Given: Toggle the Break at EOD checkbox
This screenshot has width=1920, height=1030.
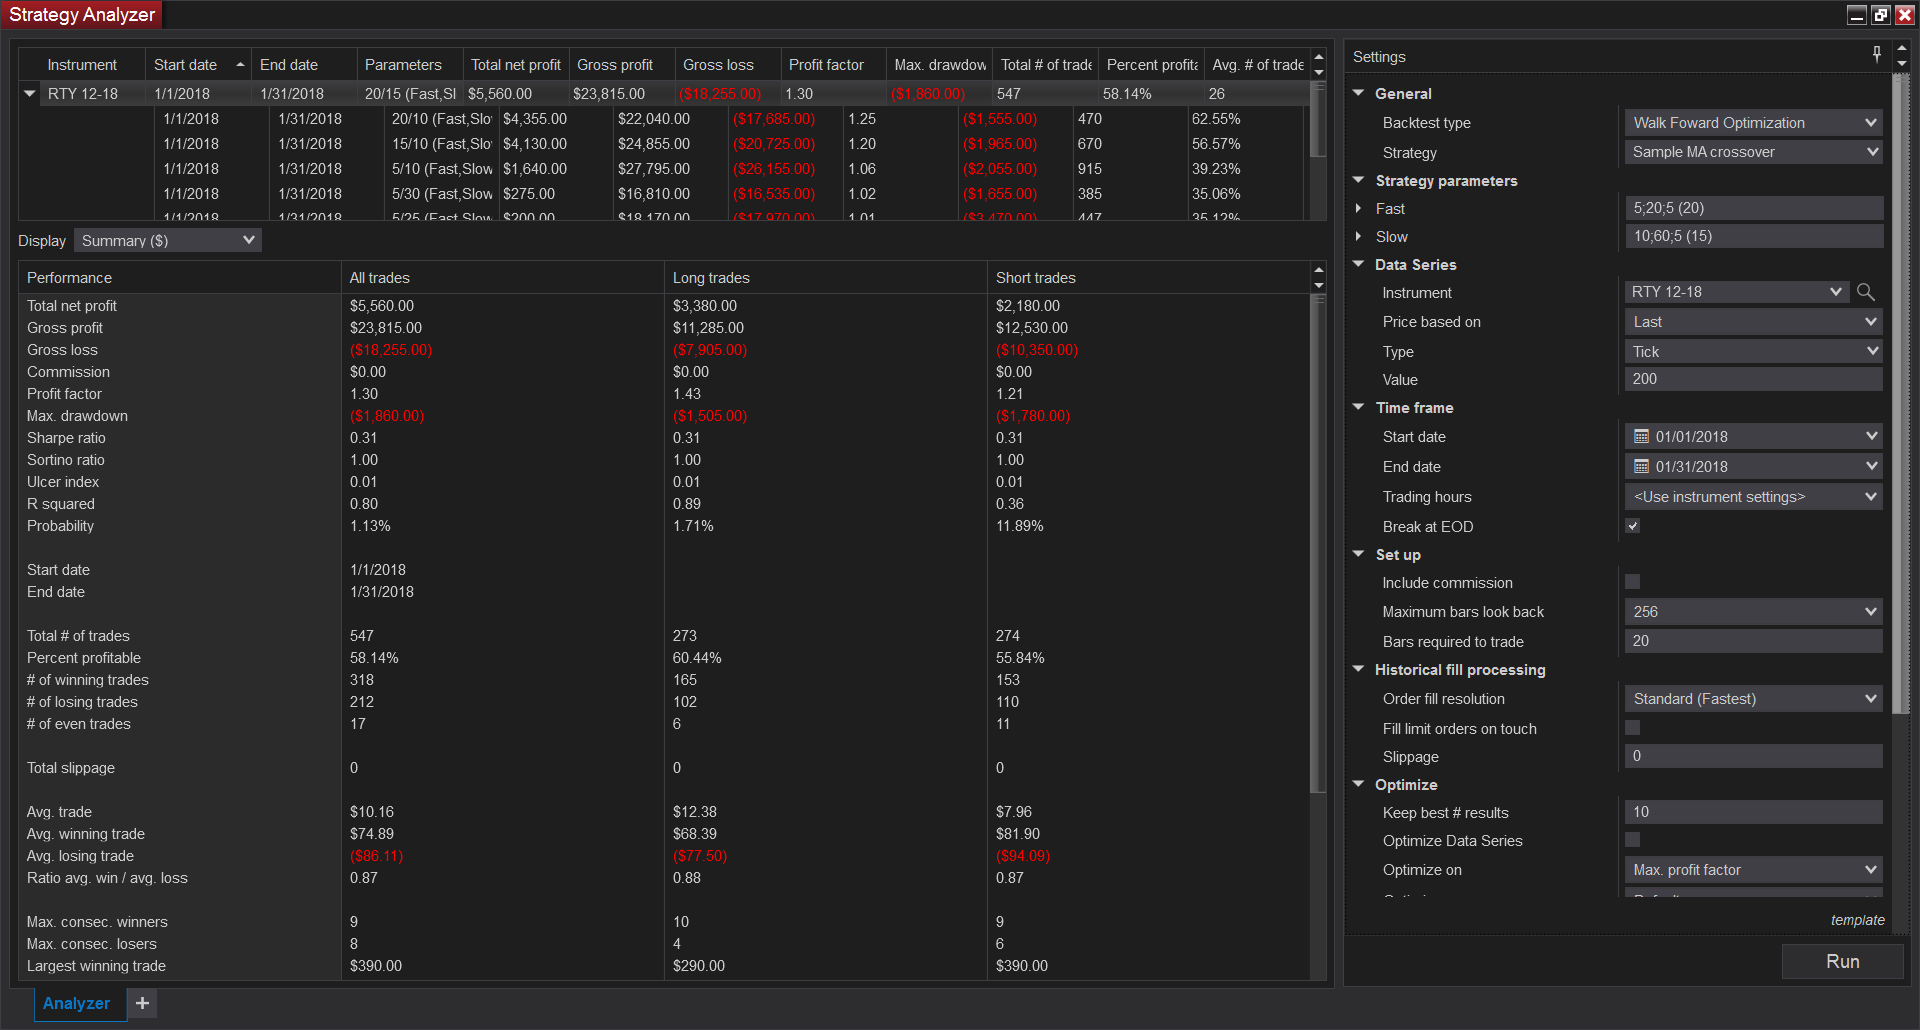Looking at the screenshot, I should [1632, 526].
